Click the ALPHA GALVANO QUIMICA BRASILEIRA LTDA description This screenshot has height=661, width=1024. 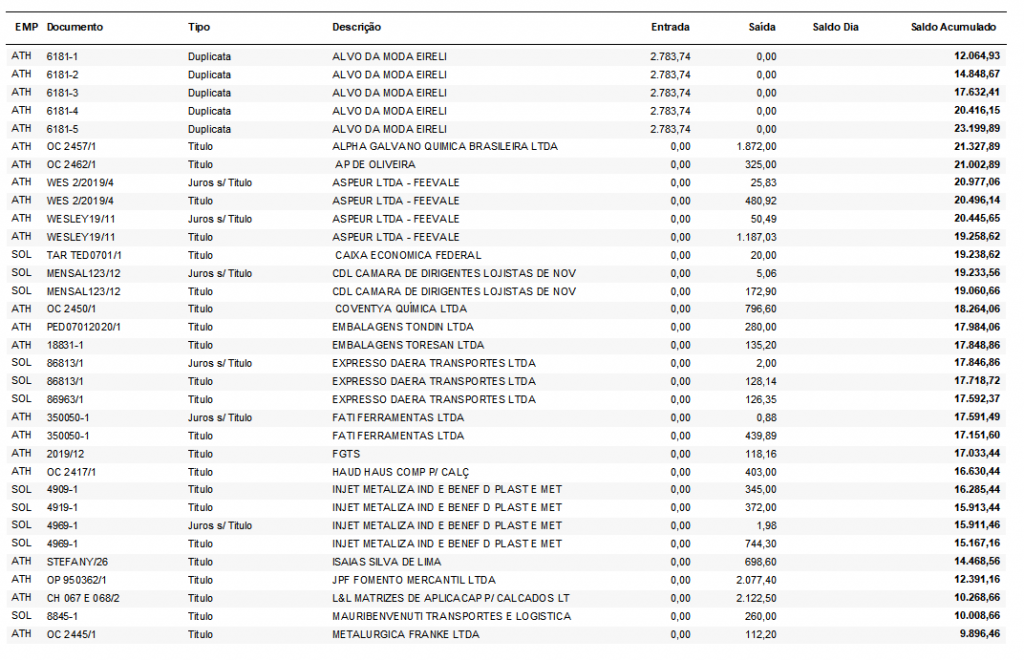click(446, 147)
